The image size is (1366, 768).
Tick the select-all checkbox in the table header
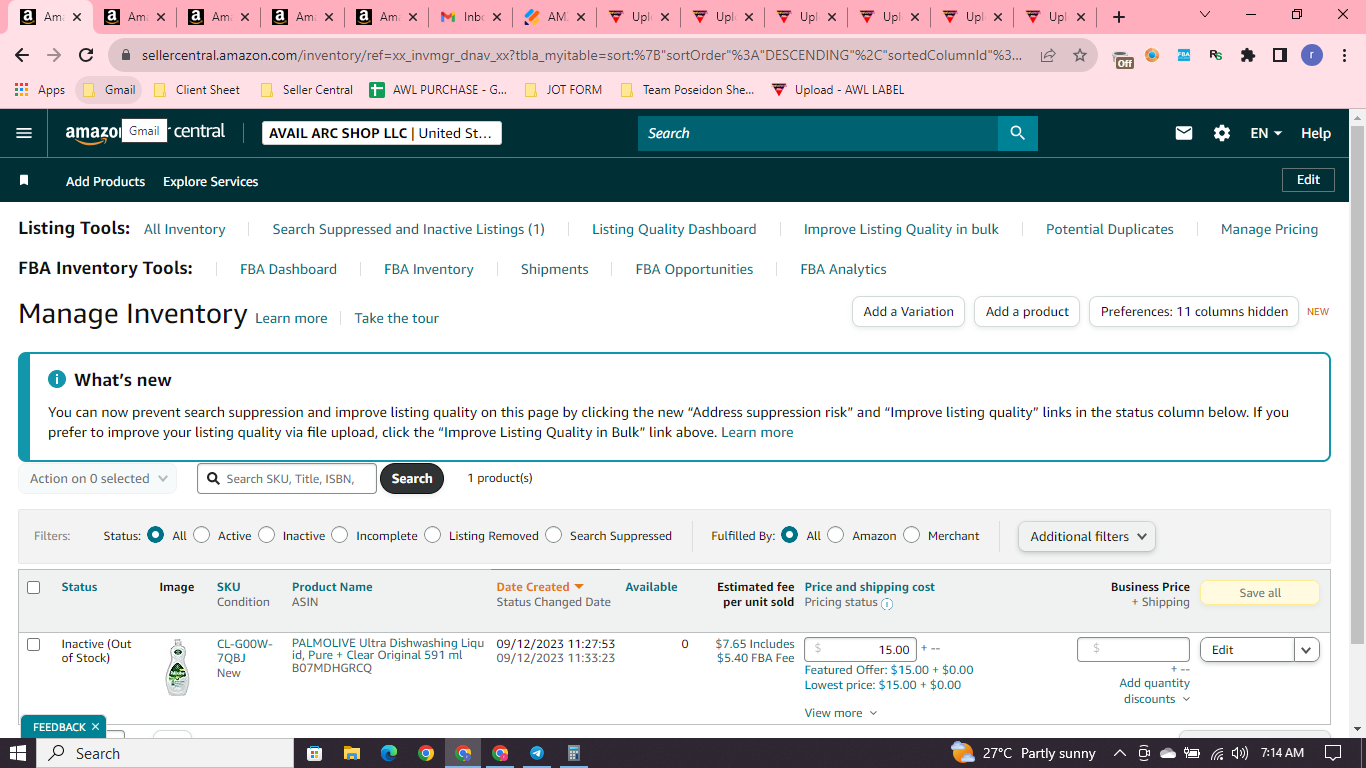pyautogui.click(x=34, y=587)
